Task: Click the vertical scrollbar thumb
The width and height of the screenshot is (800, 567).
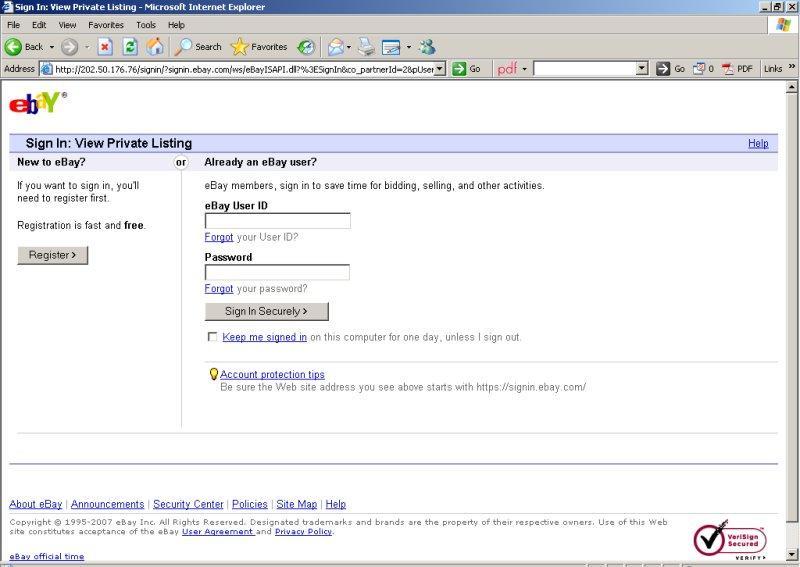Action: point(791,307)
